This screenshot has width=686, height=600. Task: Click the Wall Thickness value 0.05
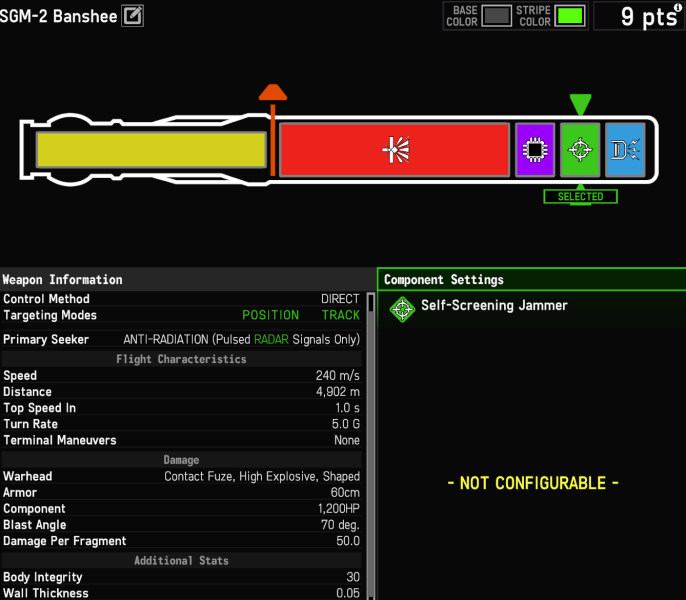click(x=348, y=593)
